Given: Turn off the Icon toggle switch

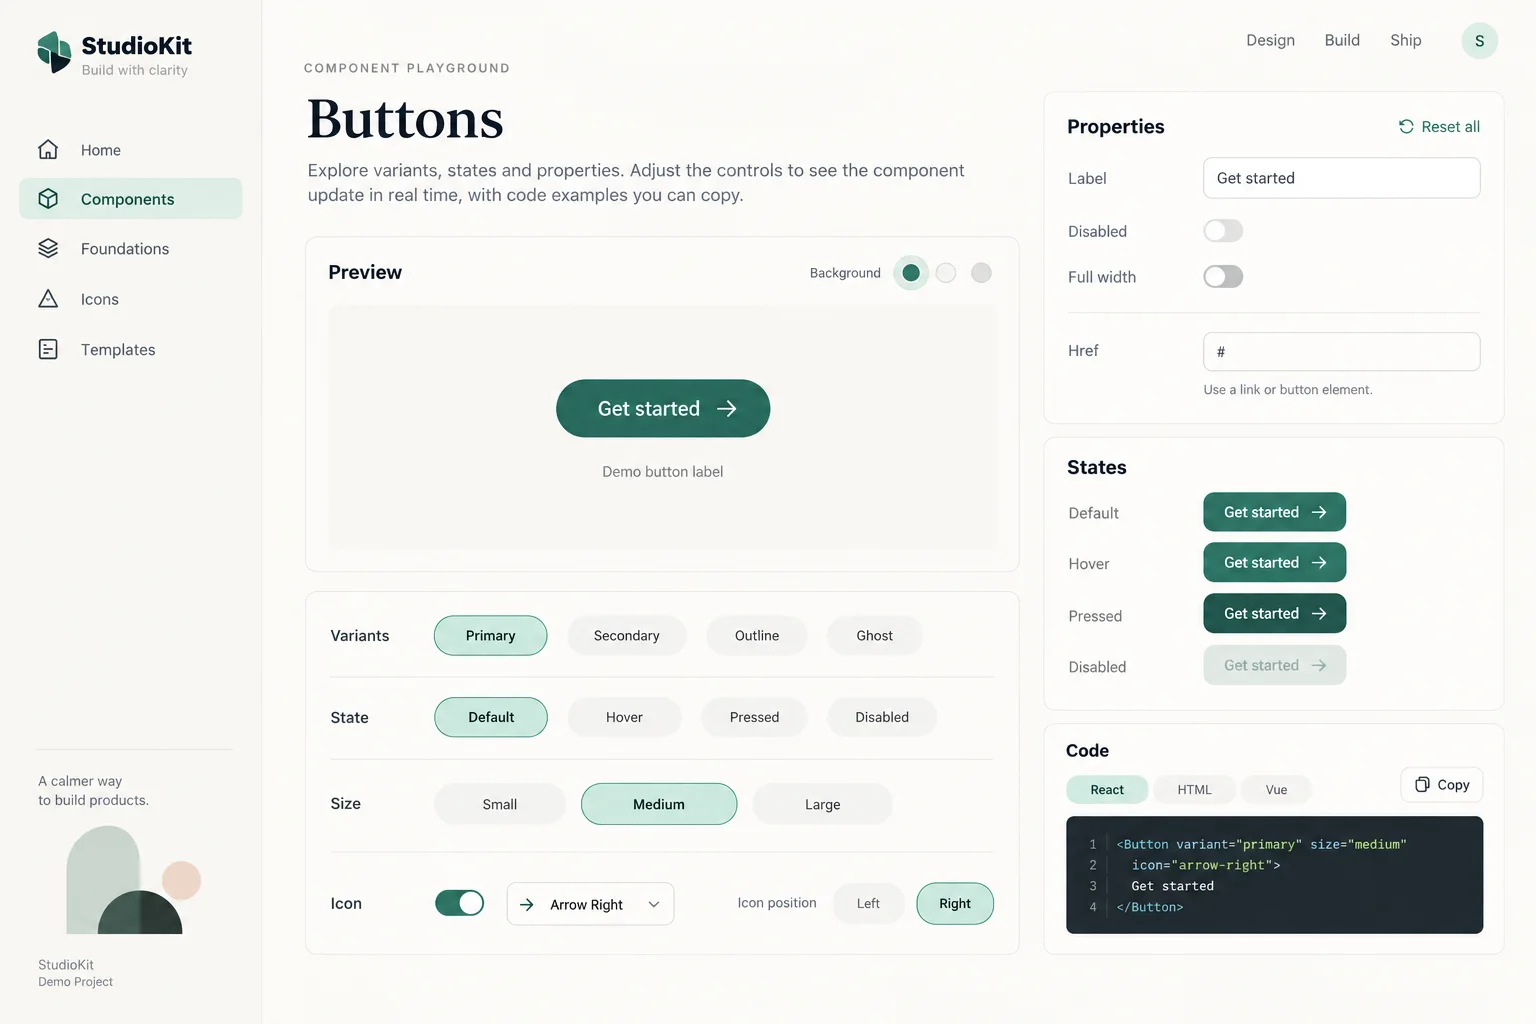Looking at the screenshot, I should pyautogui.click(x=460, y=903).
